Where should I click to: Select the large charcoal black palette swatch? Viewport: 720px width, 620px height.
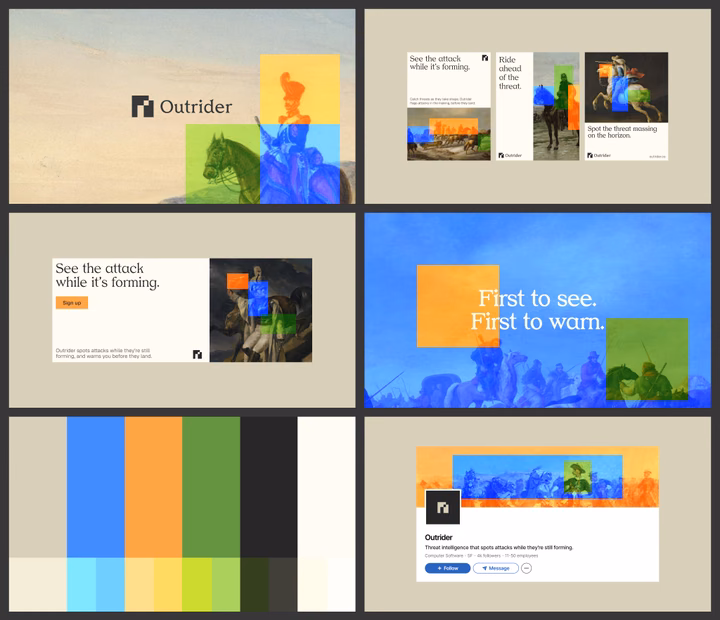269,487
